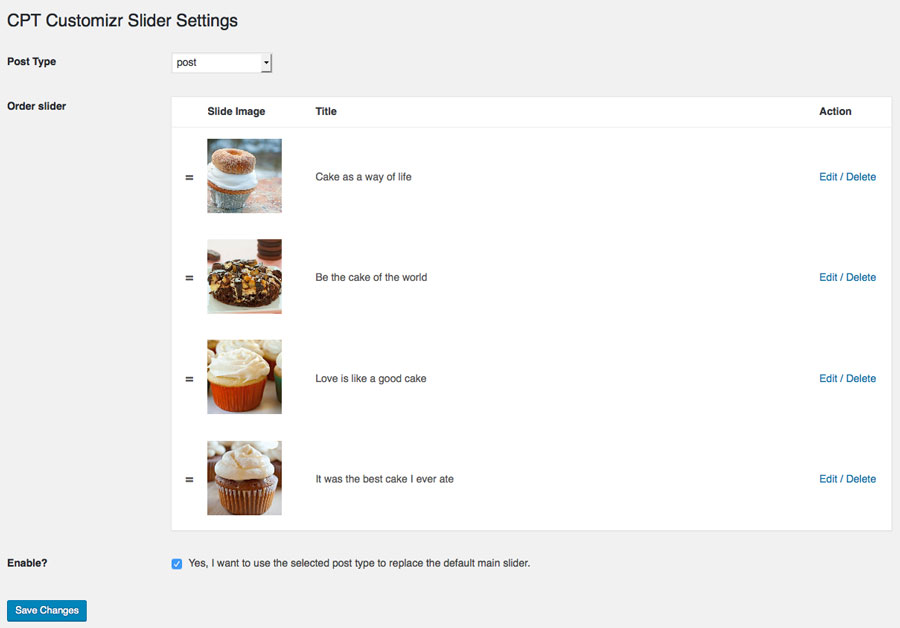The width and height of the screenshot is (900, 628).
Task: Click the 'Title' column header
Action: click(x=326, y=111)
